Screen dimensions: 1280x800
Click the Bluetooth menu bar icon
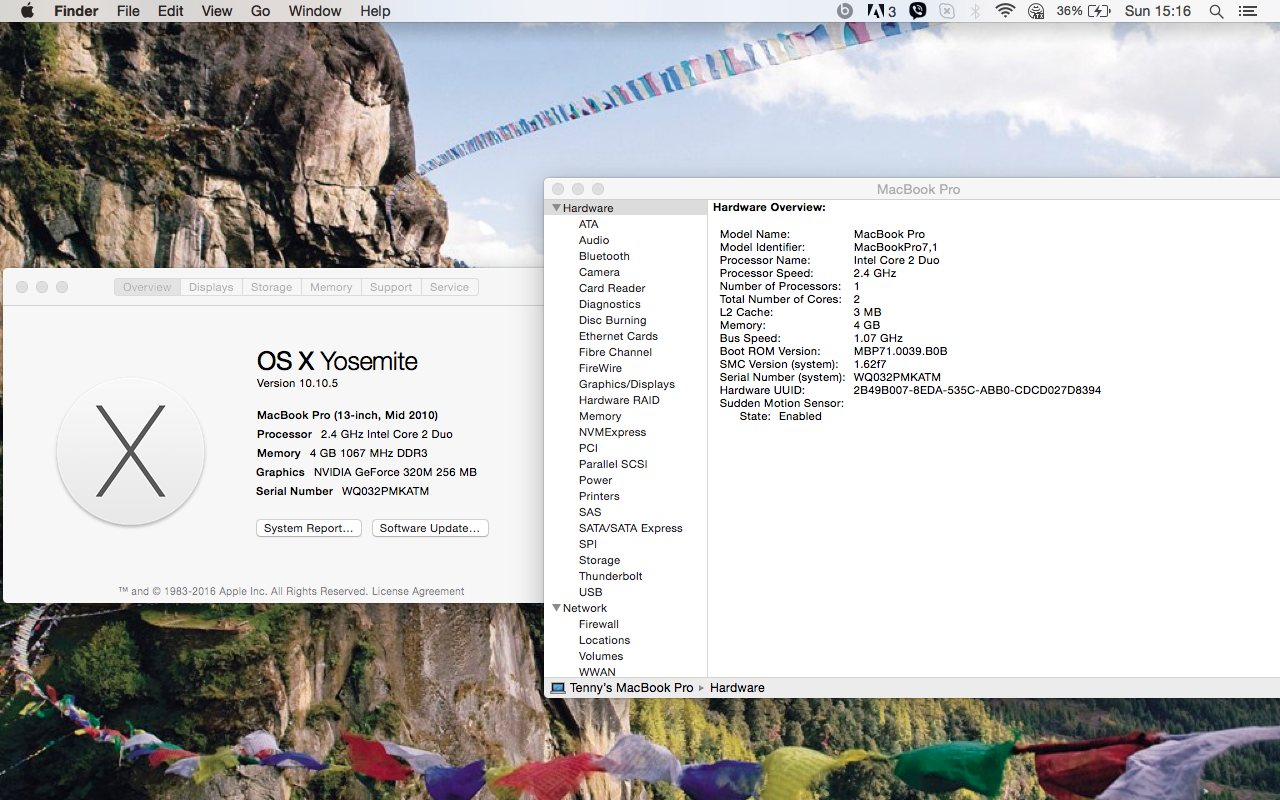[975, 11]
